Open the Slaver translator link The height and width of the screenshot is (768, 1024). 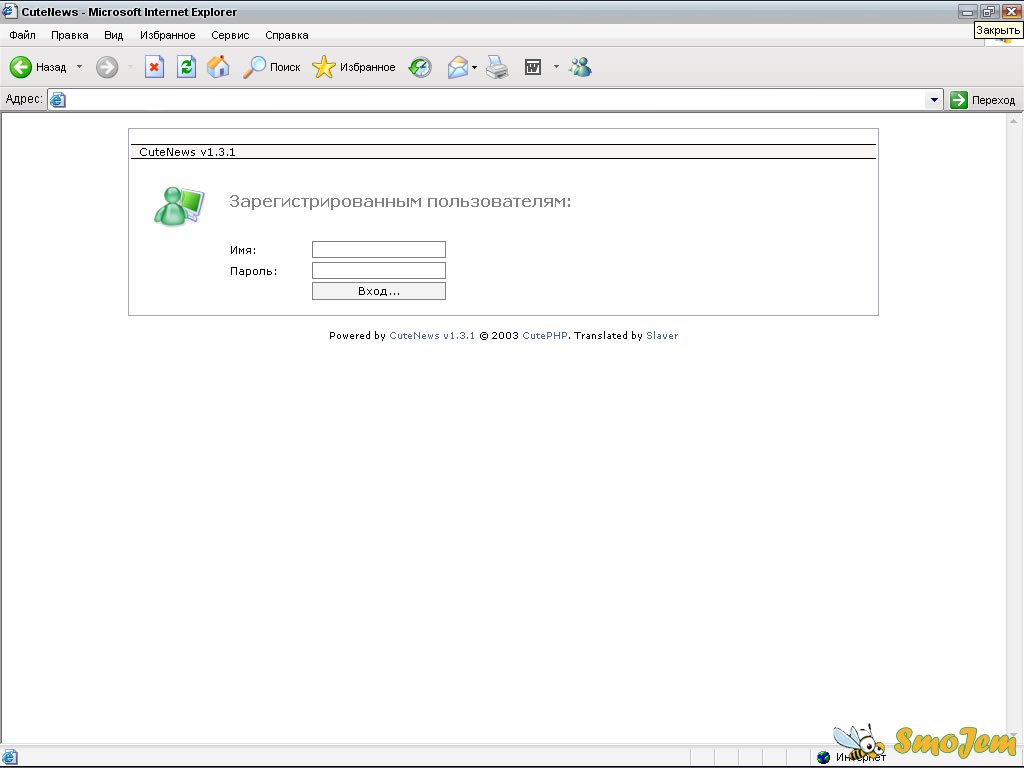coord(662,336)
